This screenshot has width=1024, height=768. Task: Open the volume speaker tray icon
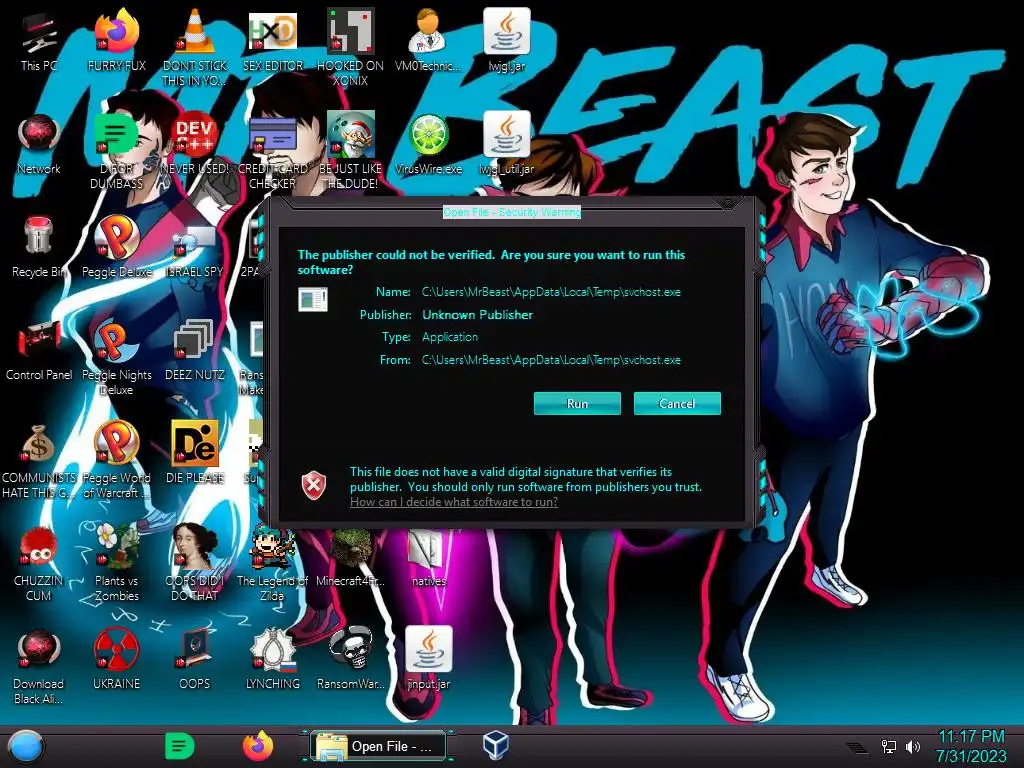(913, 746)
